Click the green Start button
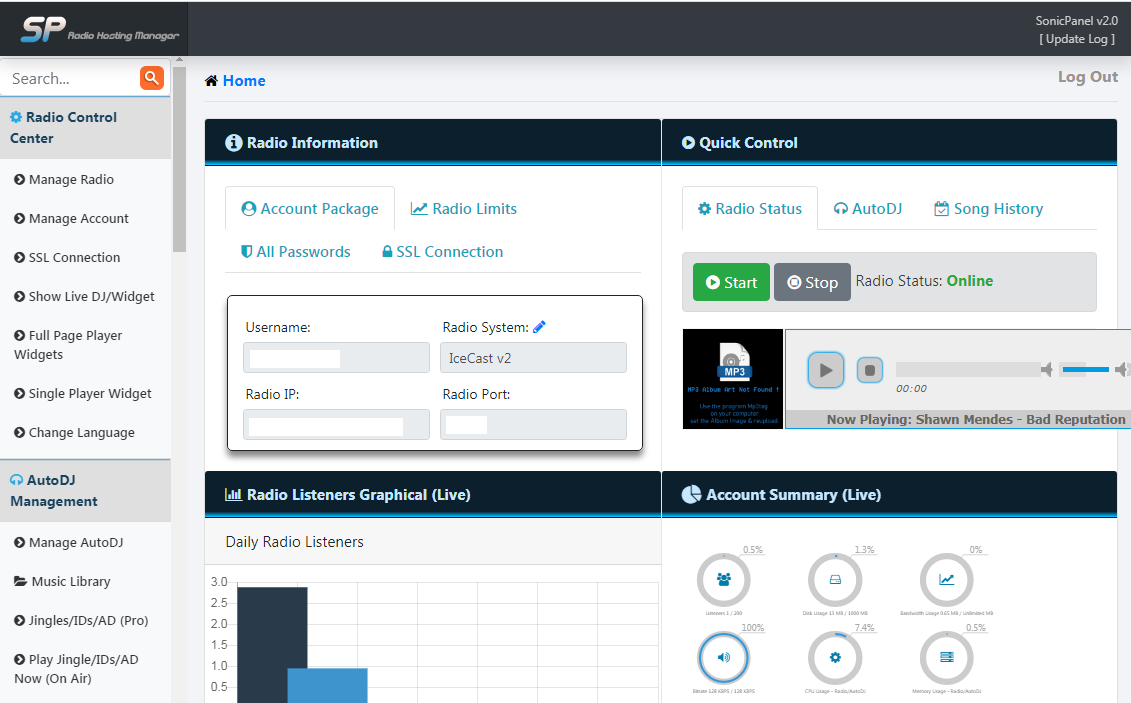 click(x=731, y=282)
